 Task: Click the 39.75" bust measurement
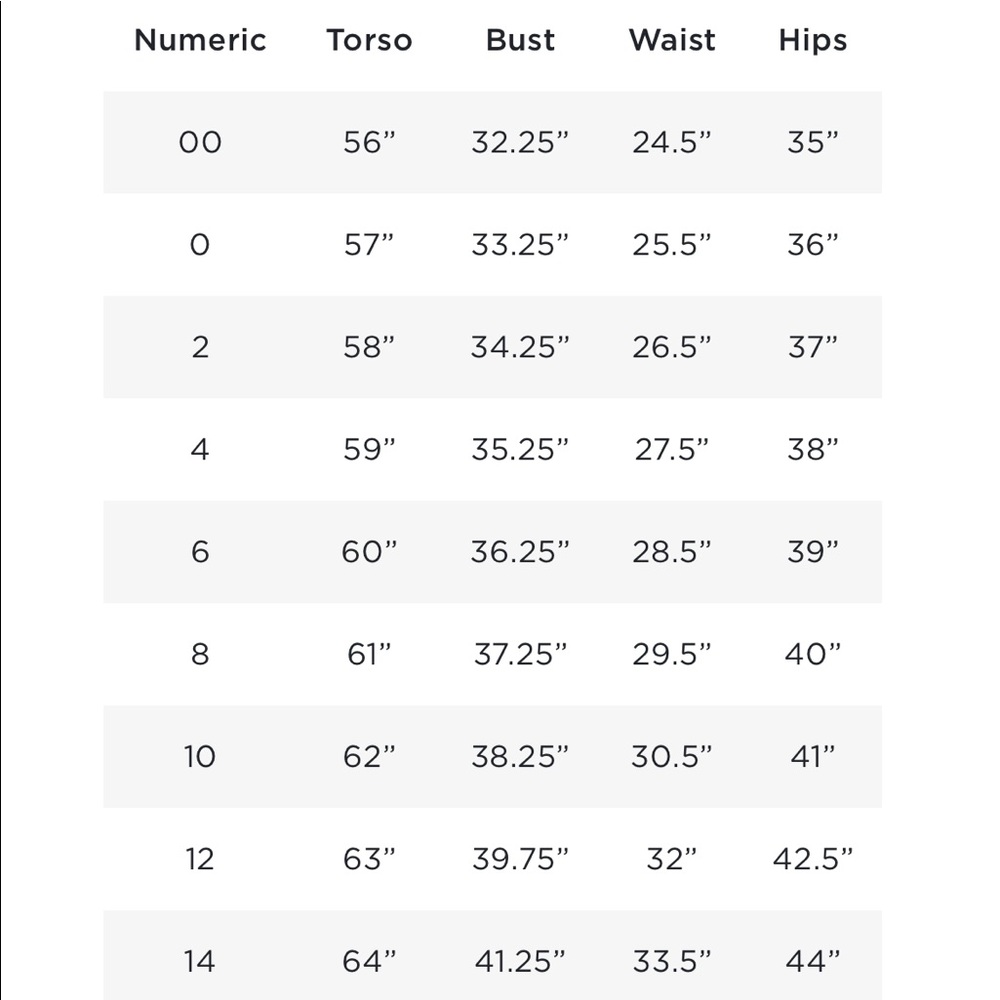point(520,859)
